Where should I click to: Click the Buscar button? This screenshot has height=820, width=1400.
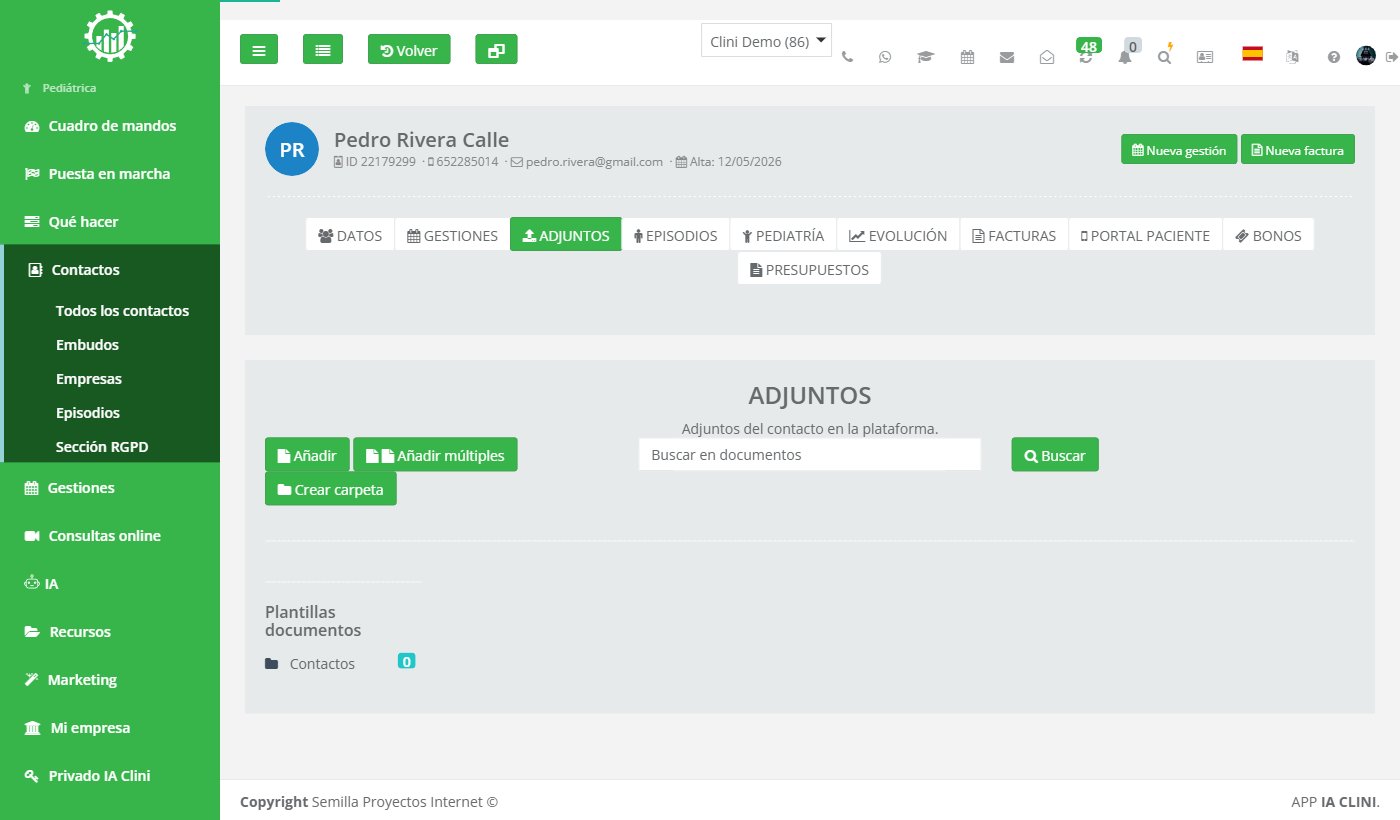coord(1055,454)
